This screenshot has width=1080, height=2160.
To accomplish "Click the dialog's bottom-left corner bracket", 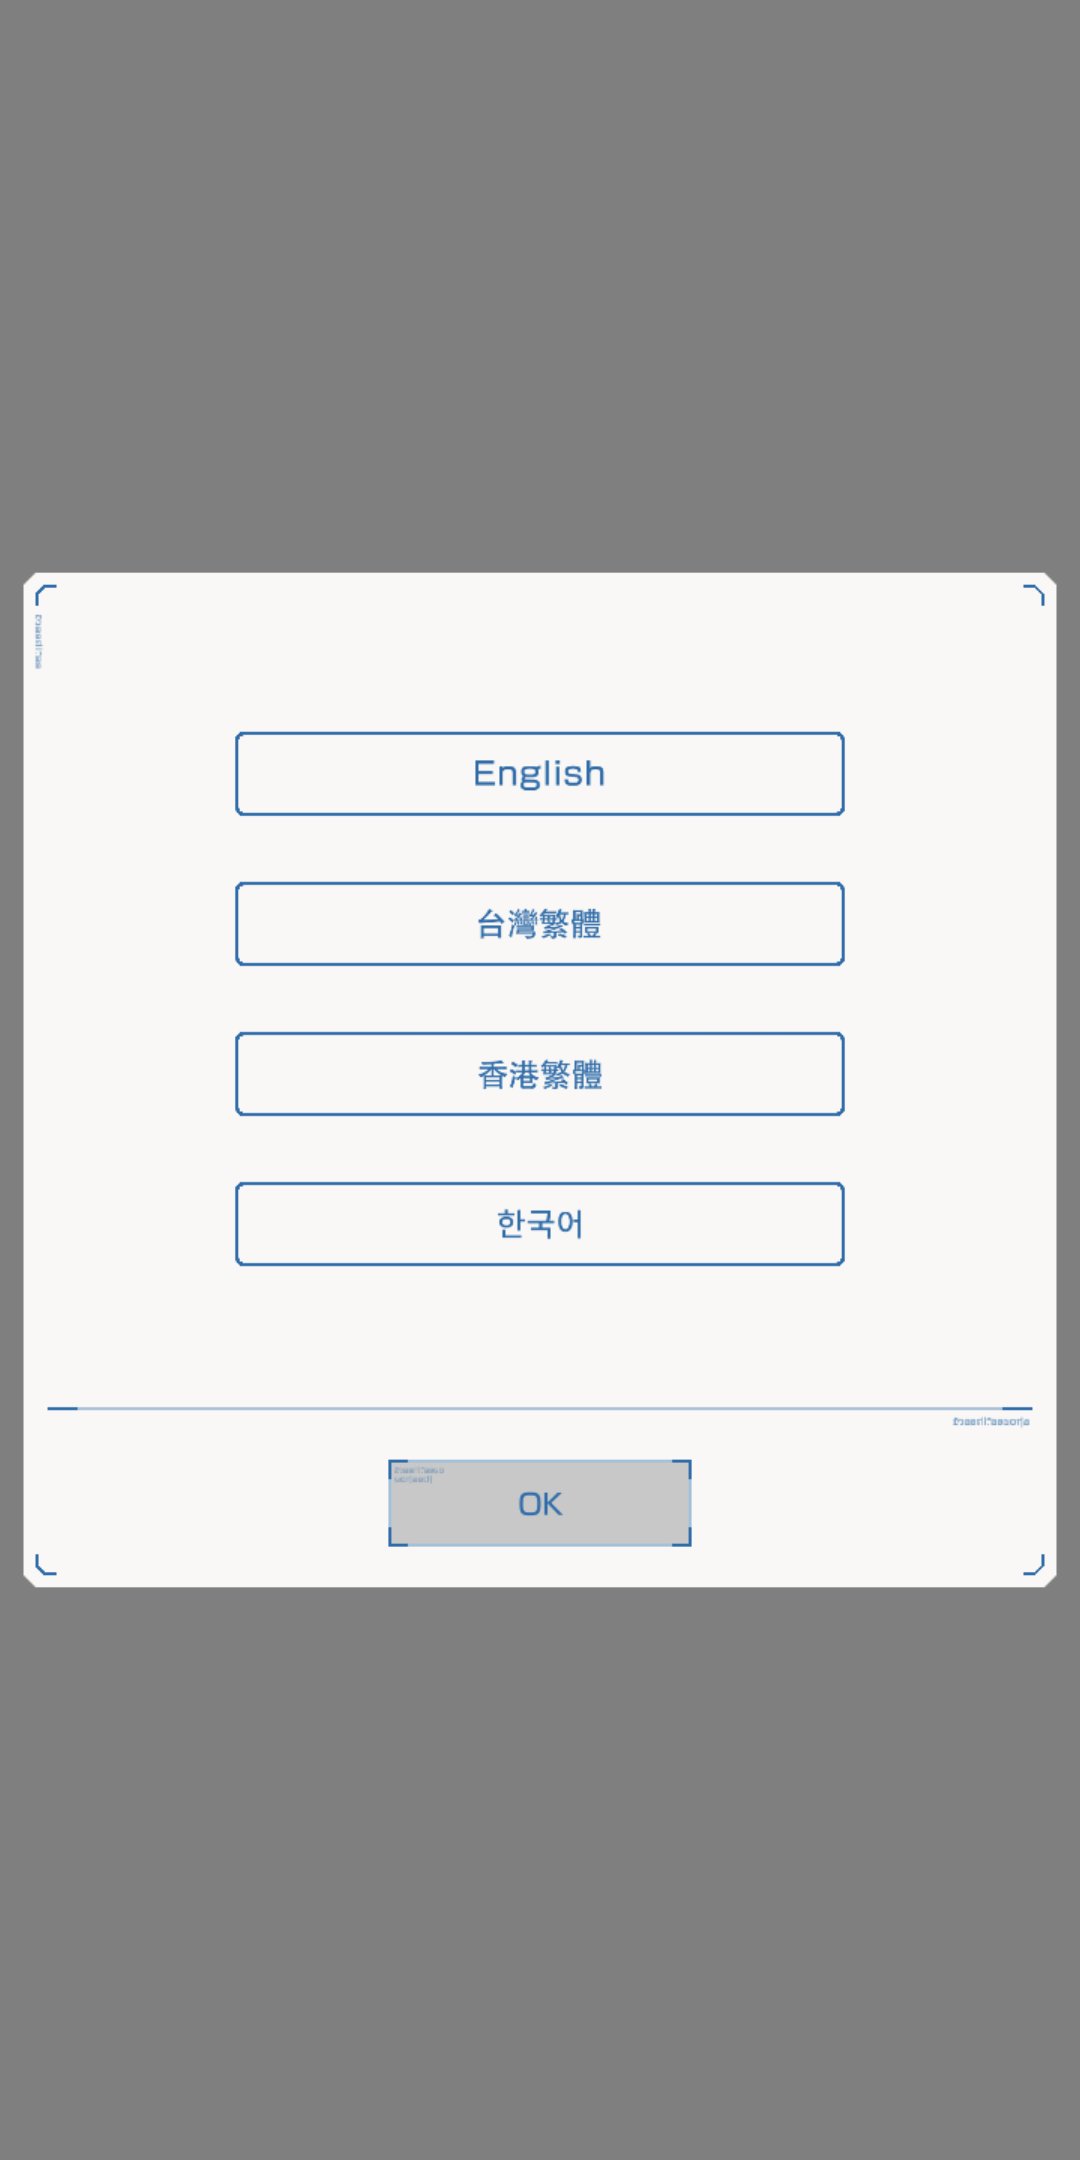I will 45,1565.
